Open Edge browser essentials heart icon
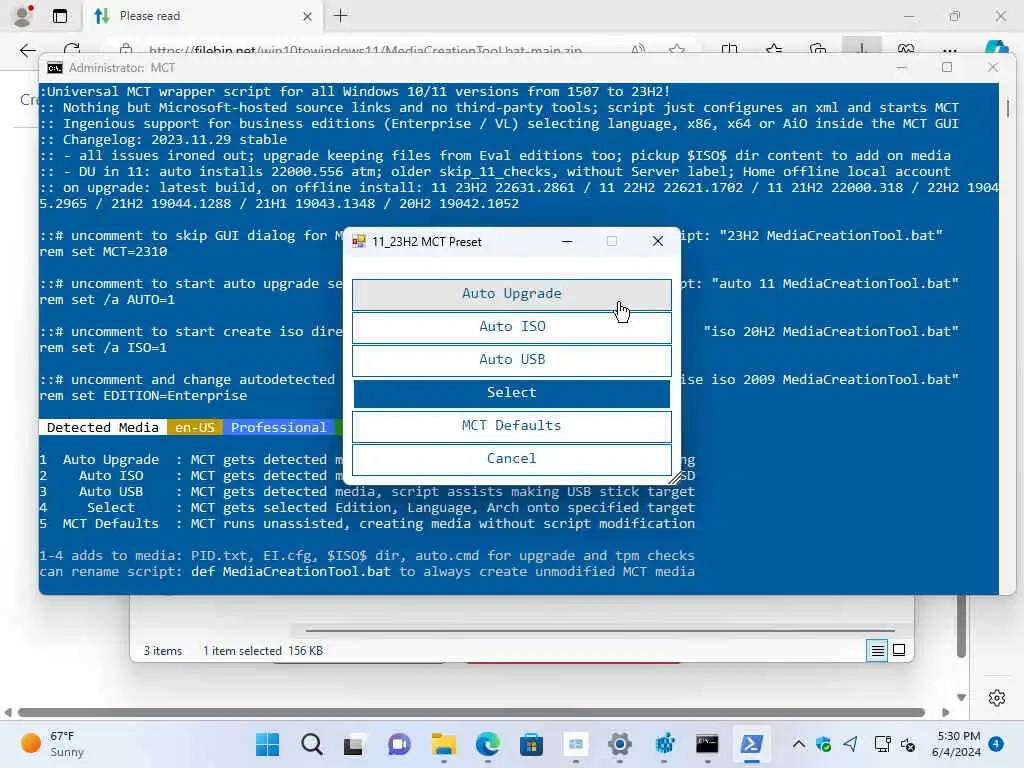This screenshot has width=1024, height=768. (x=906, y=50)
